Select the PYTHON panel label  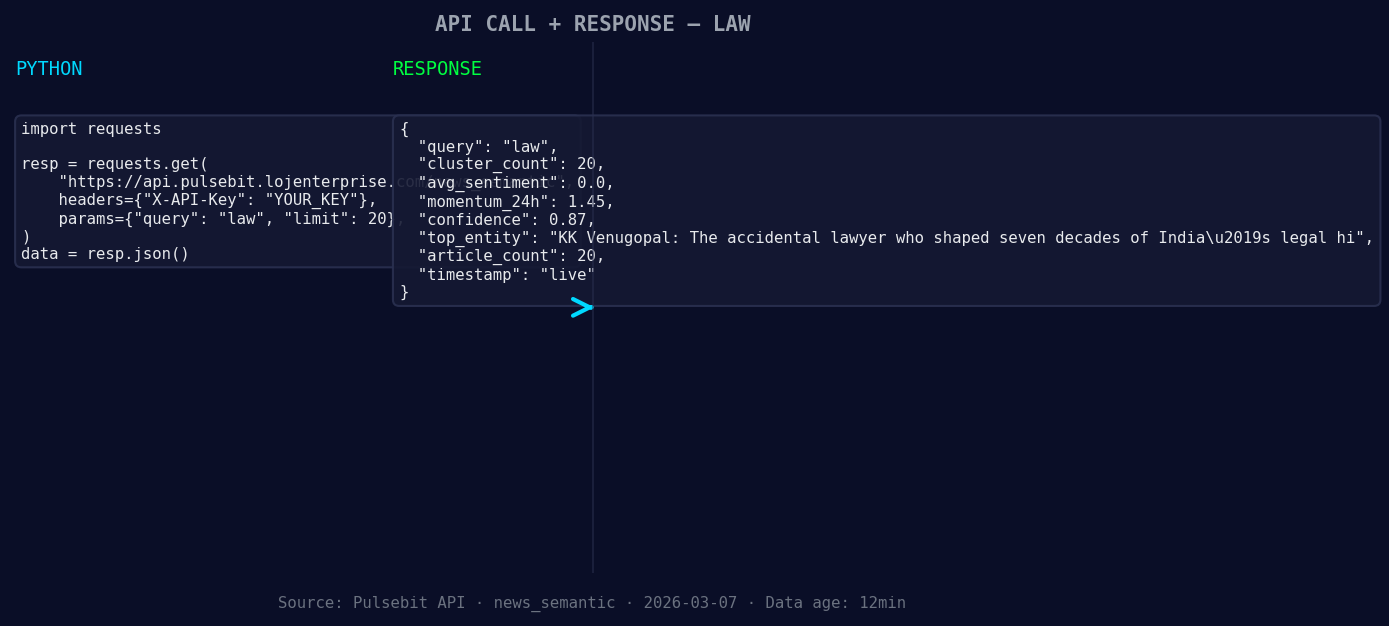point(48,68)
